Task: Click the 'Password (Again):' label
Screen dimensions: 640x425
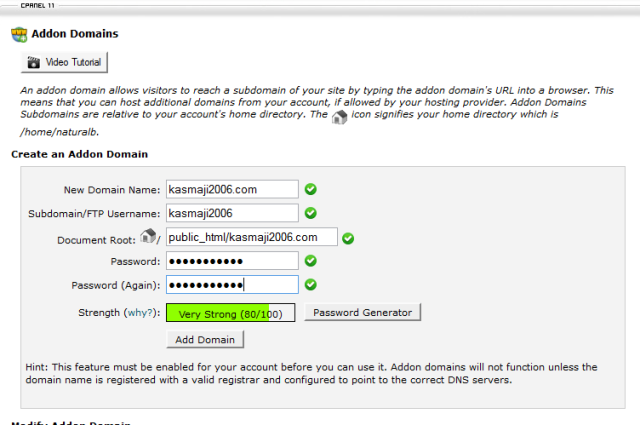Action: coord(116,285)
